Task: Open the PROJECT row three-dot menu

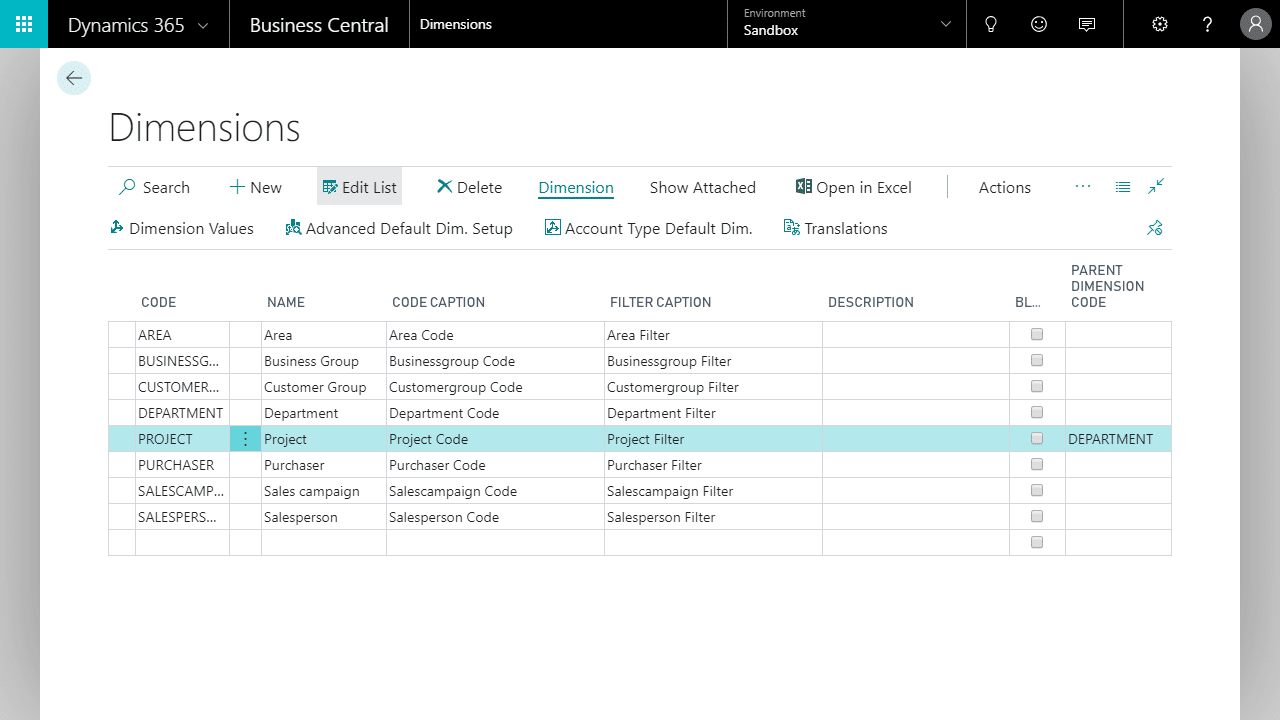Action: pyautogui.click(x=246, y=439)
